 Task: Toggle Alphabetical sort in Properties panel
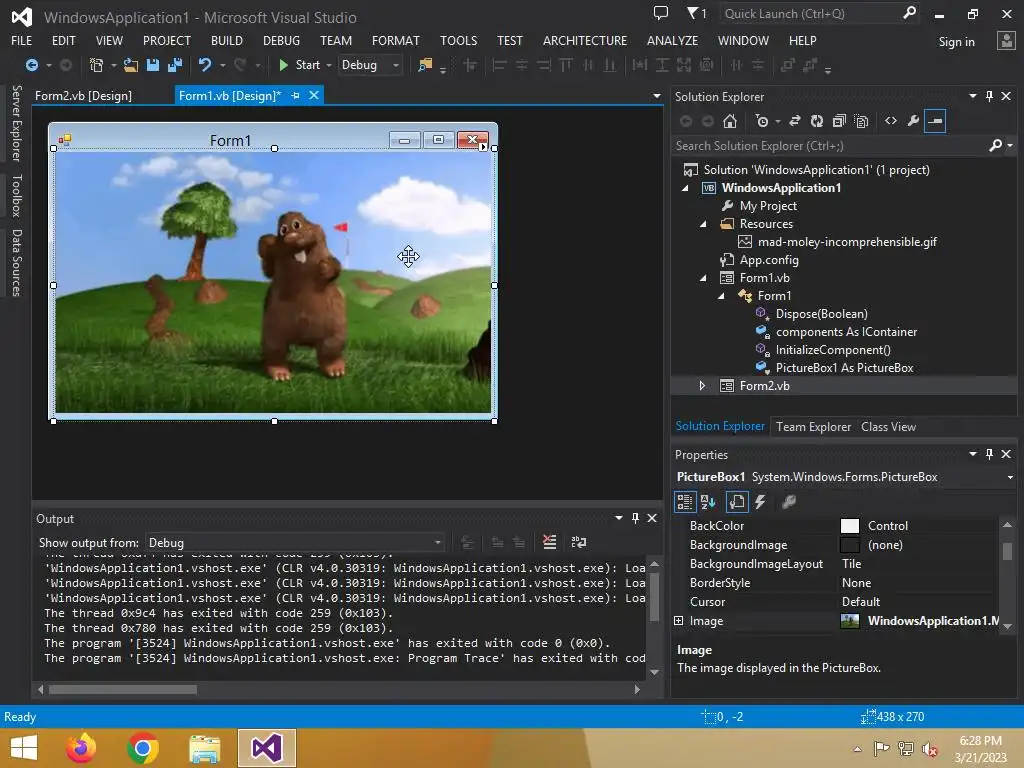pos(708,502)
